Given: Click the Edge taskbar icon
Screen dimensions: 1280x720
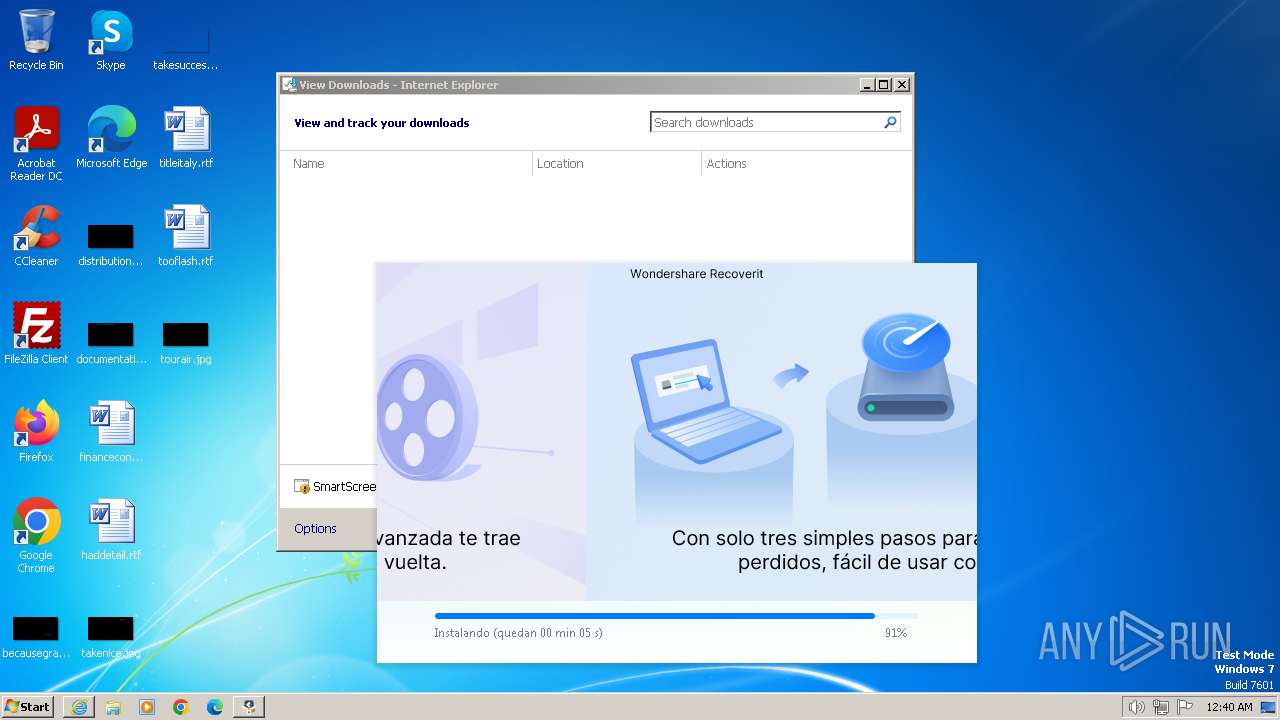Looking at the screenshot, I should 215,707.
